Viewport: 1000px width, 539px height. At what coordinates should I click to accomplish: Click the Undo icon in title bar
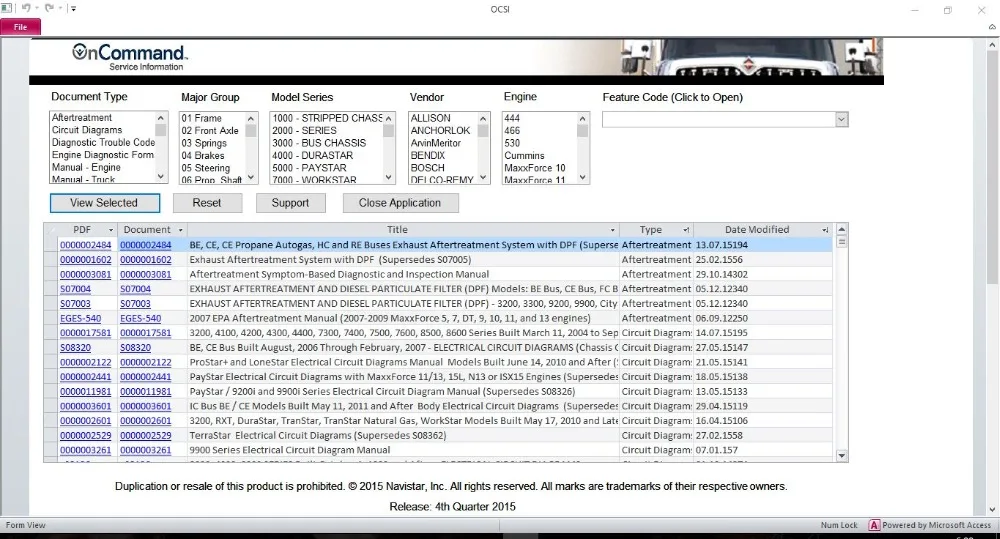26,8
